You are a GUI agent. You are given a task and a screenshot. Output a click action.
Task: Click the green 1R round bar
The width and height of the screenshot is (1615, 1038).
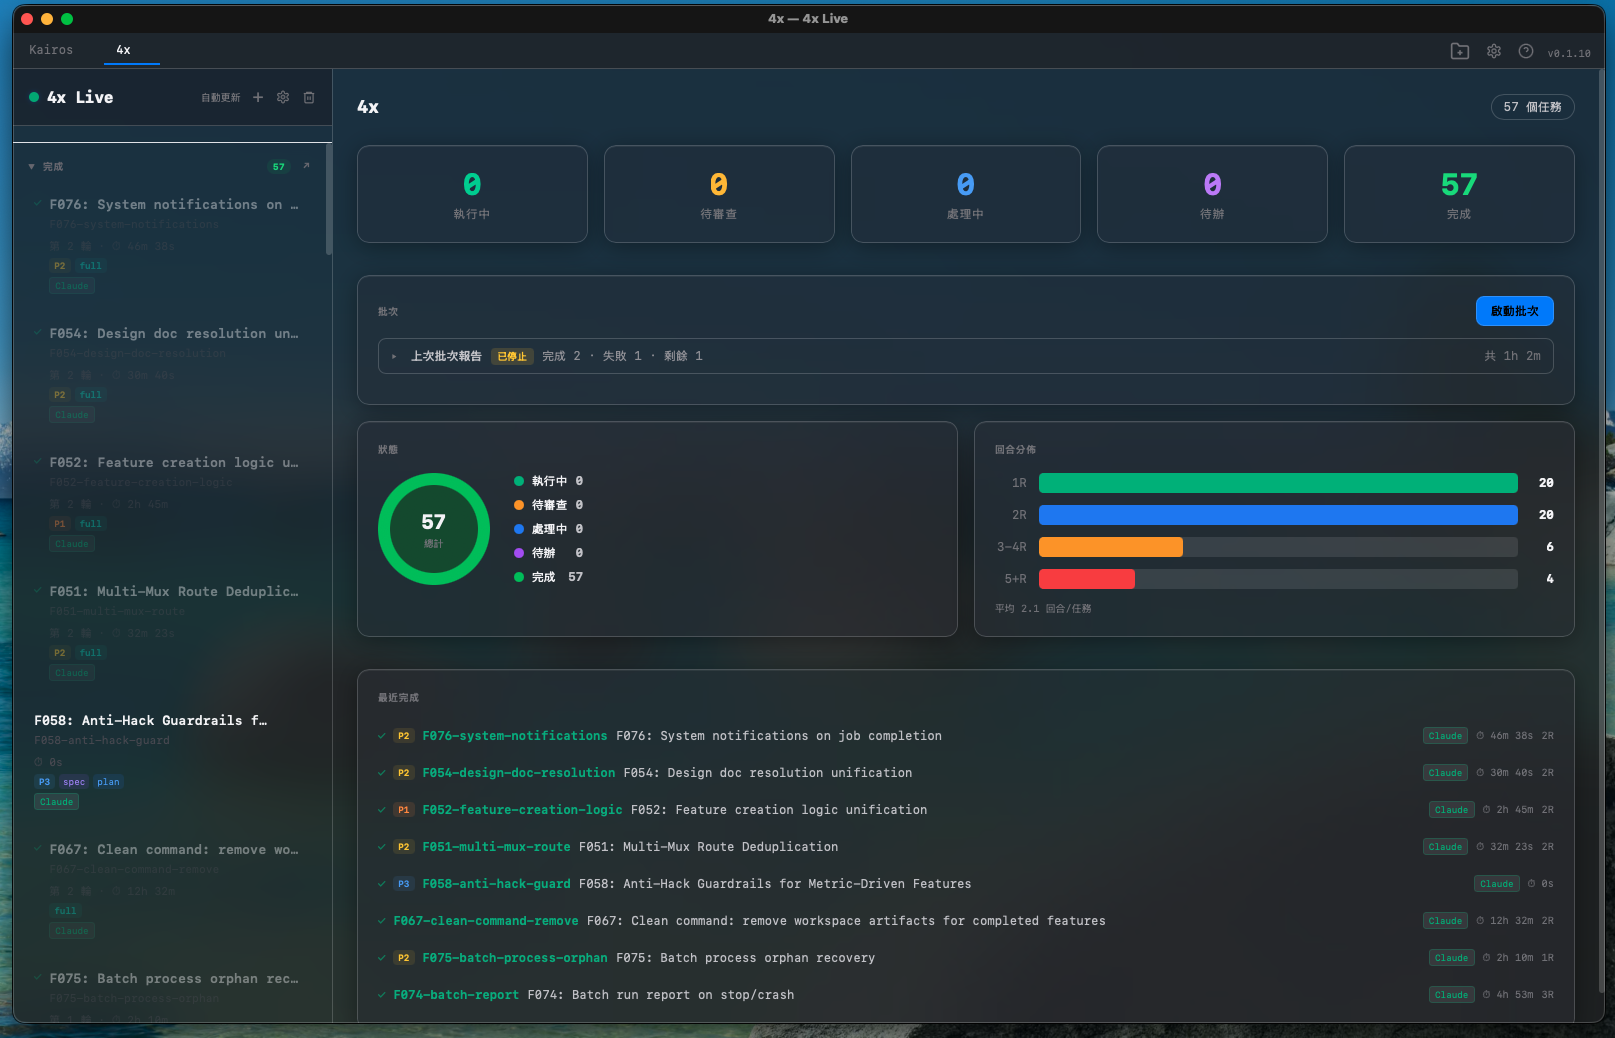(x=1278, y=483)
